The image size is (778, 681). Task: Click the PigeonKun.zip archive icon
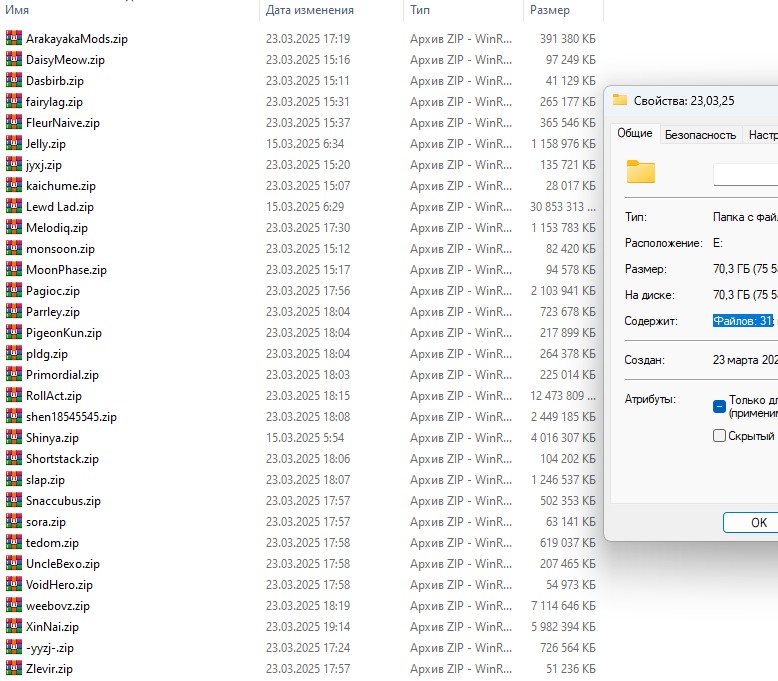click(x=14, y=332)
